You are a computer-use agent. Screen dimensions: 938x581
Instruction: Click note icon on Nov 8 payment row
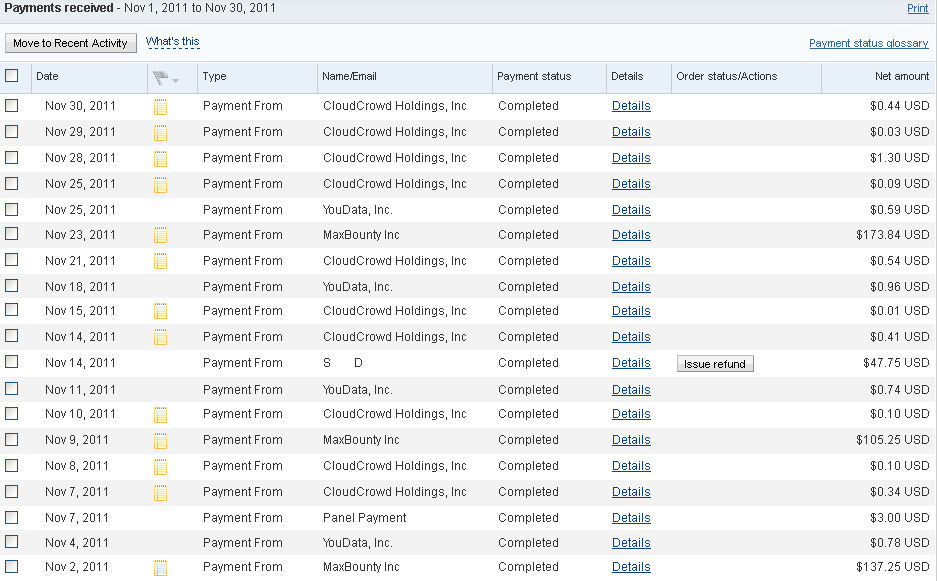160,467
